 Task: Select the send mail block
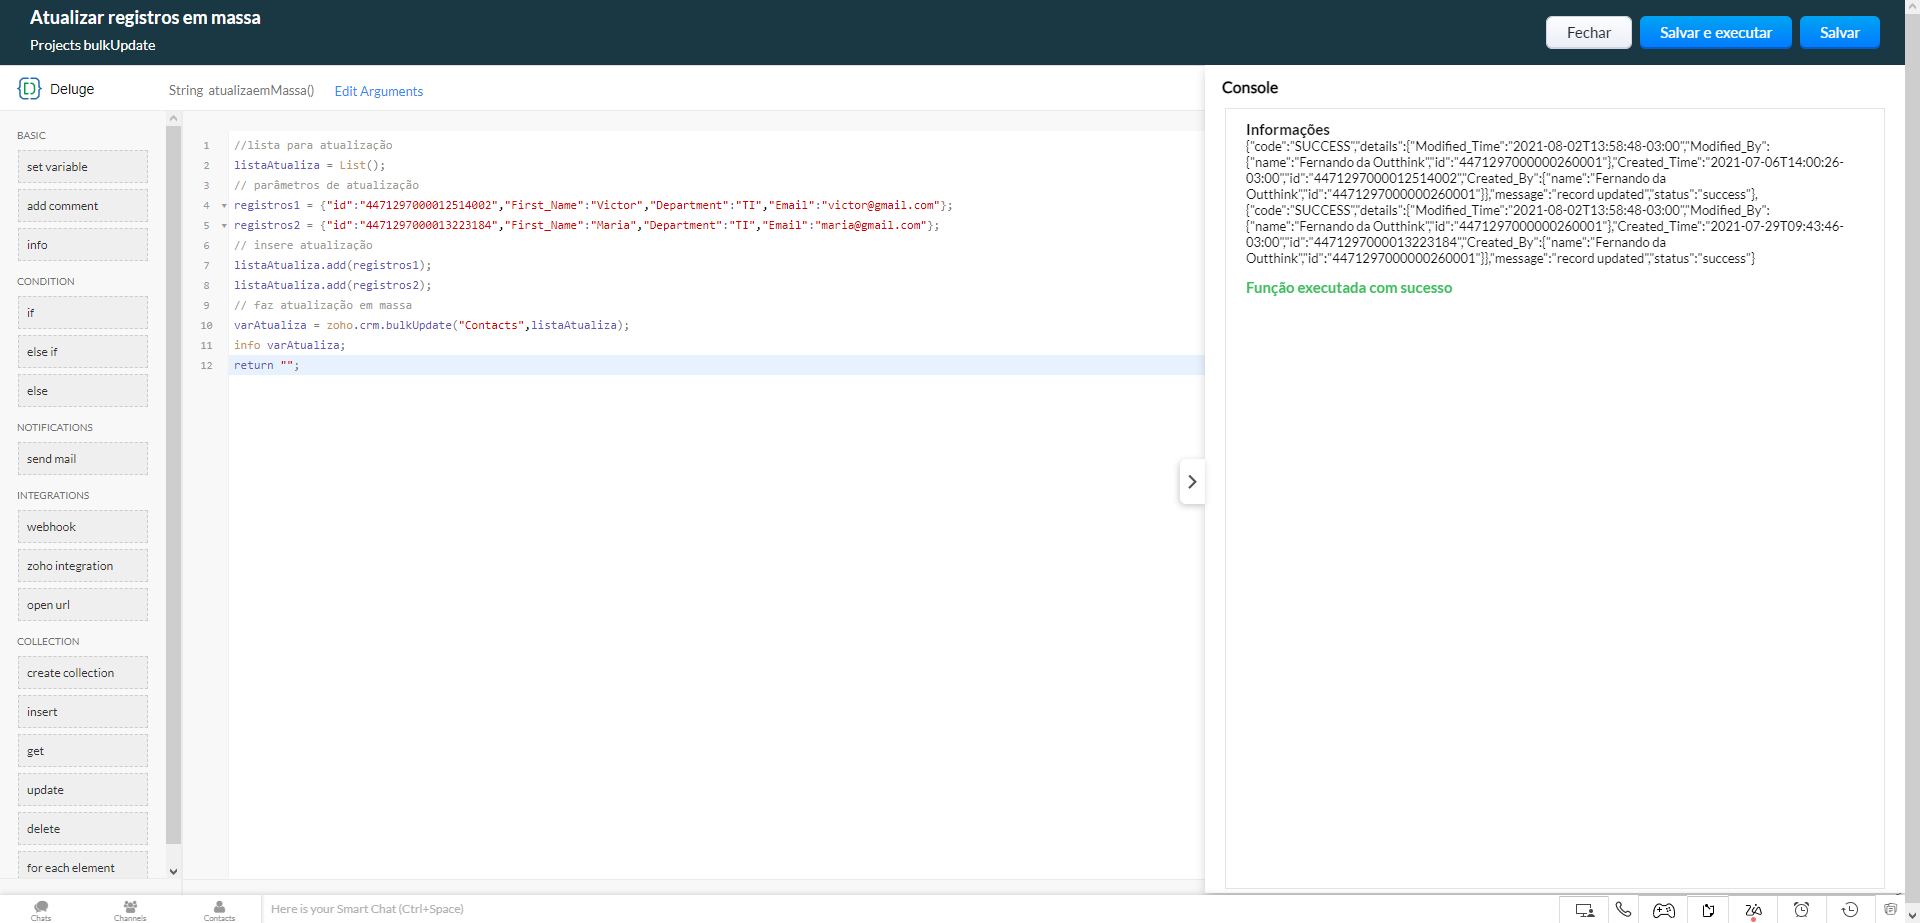(x=82, y=459)
